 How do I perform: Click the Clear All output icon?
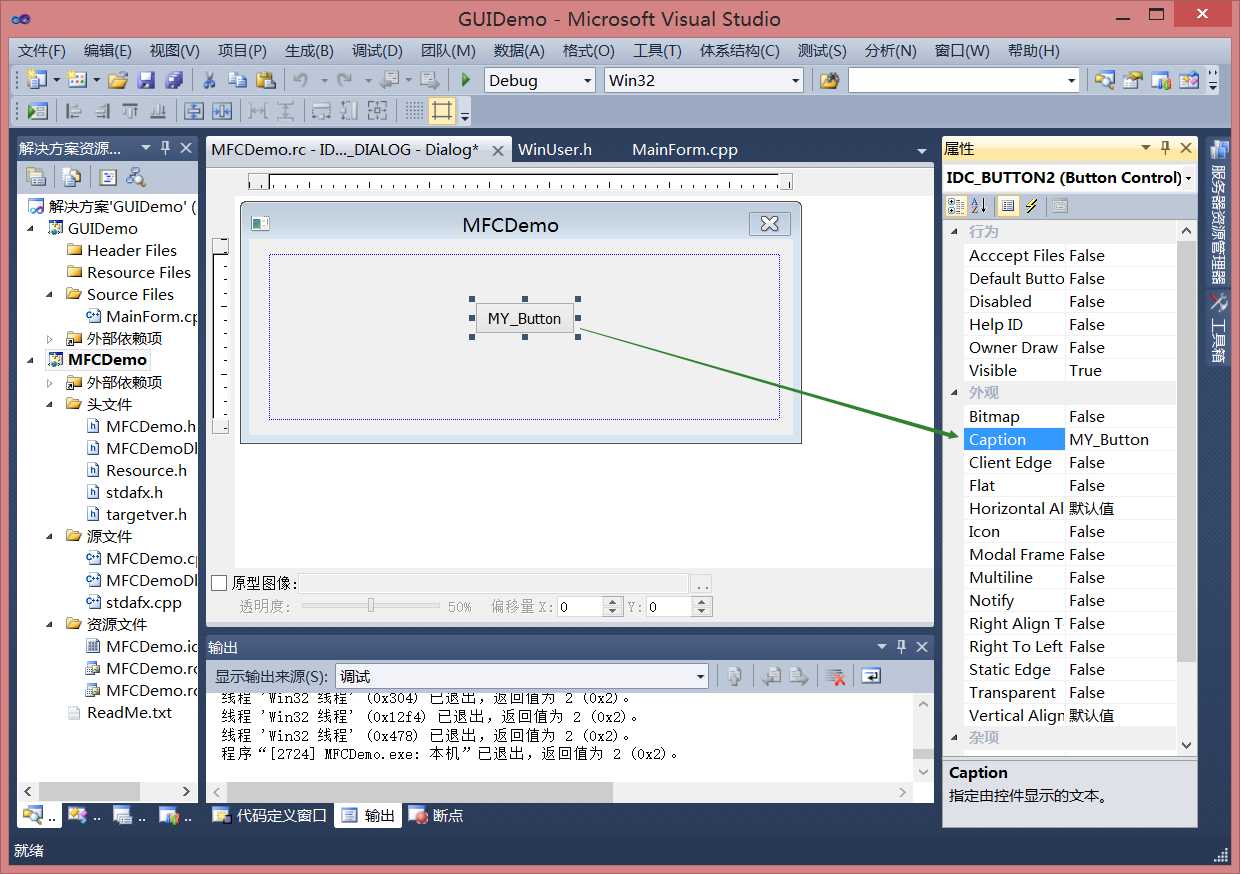tap(835, 677)
